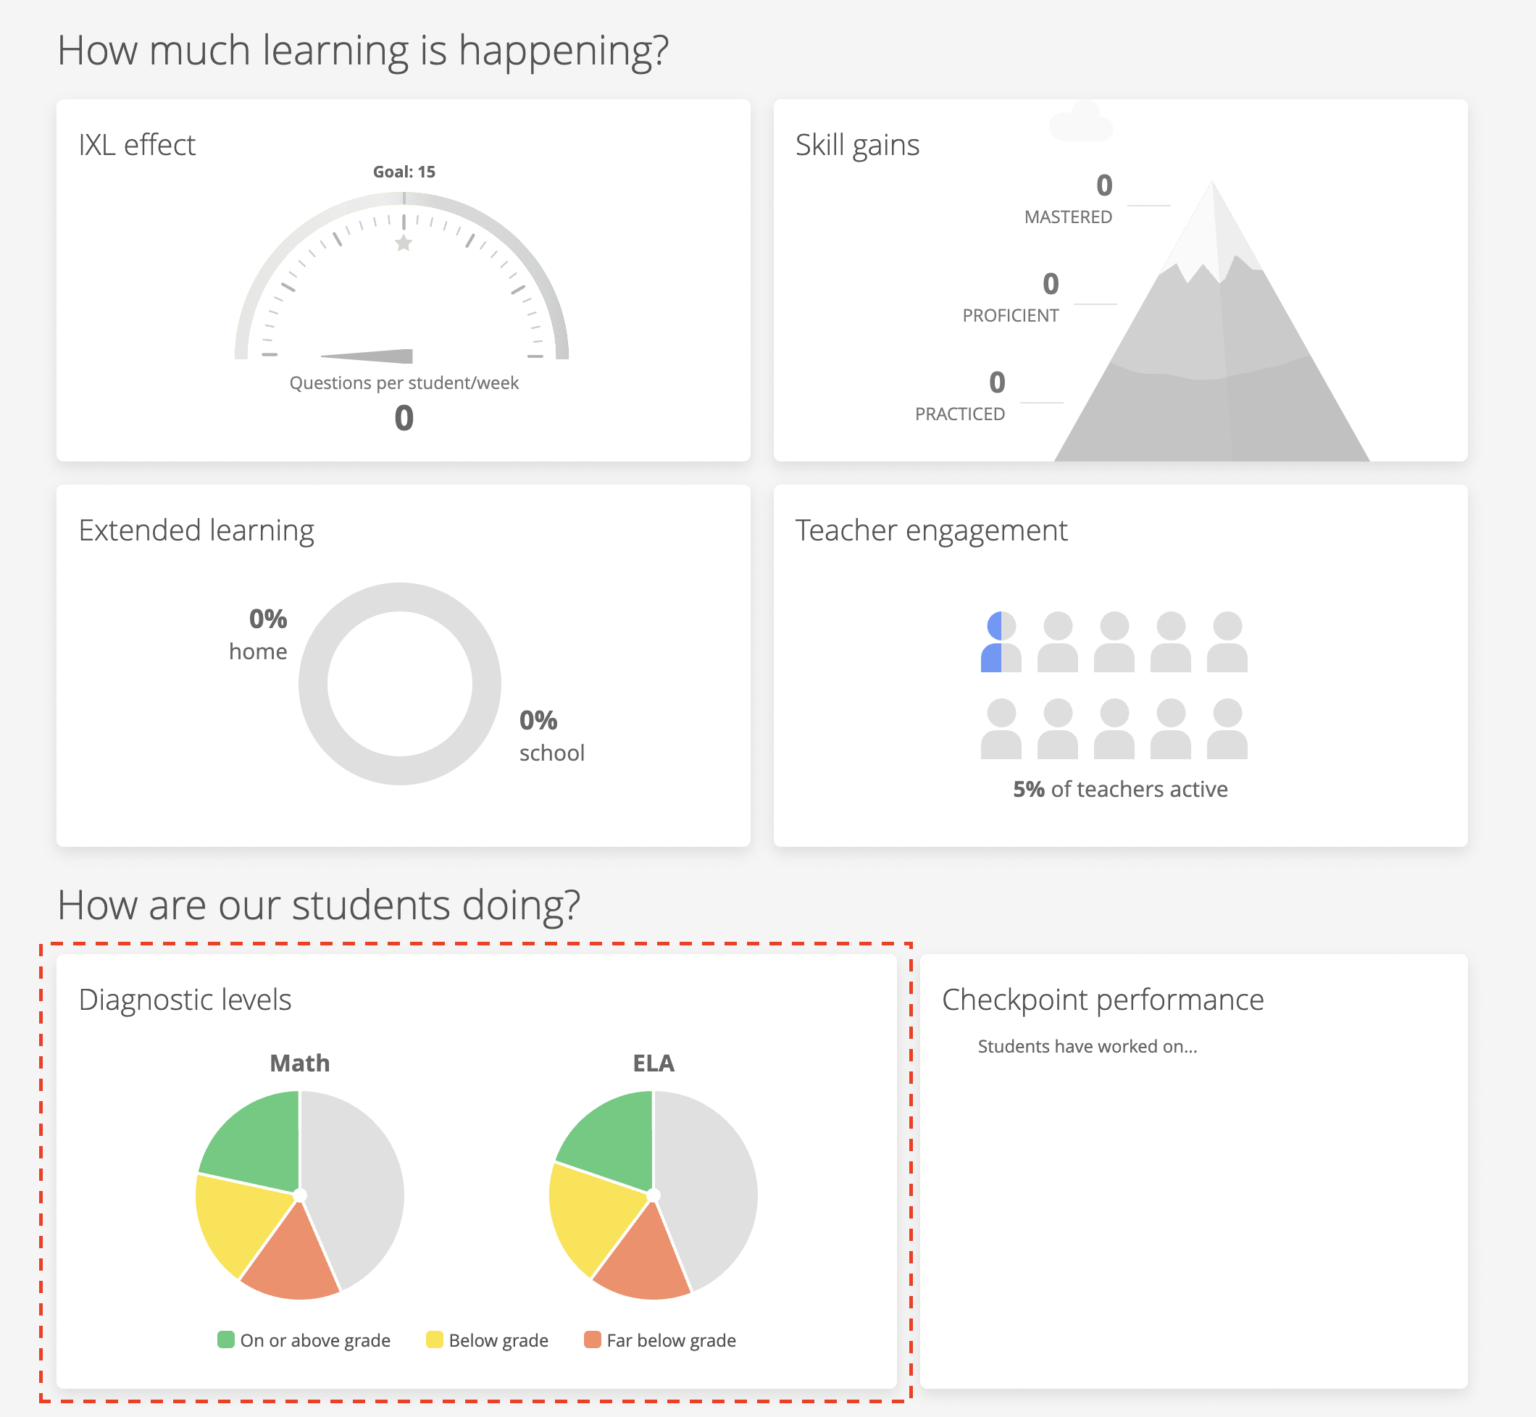Select the ELA pie chart
This screenshot has width=1536, height=1417.
click(x=655, y=1196)
